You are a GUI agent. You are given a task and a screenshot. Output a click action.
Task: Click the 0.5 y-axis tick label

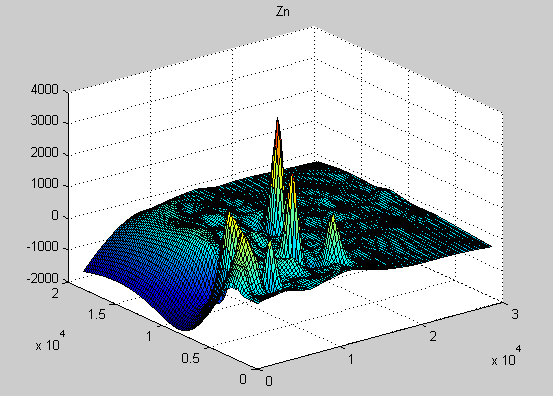(x=190, y=358)
